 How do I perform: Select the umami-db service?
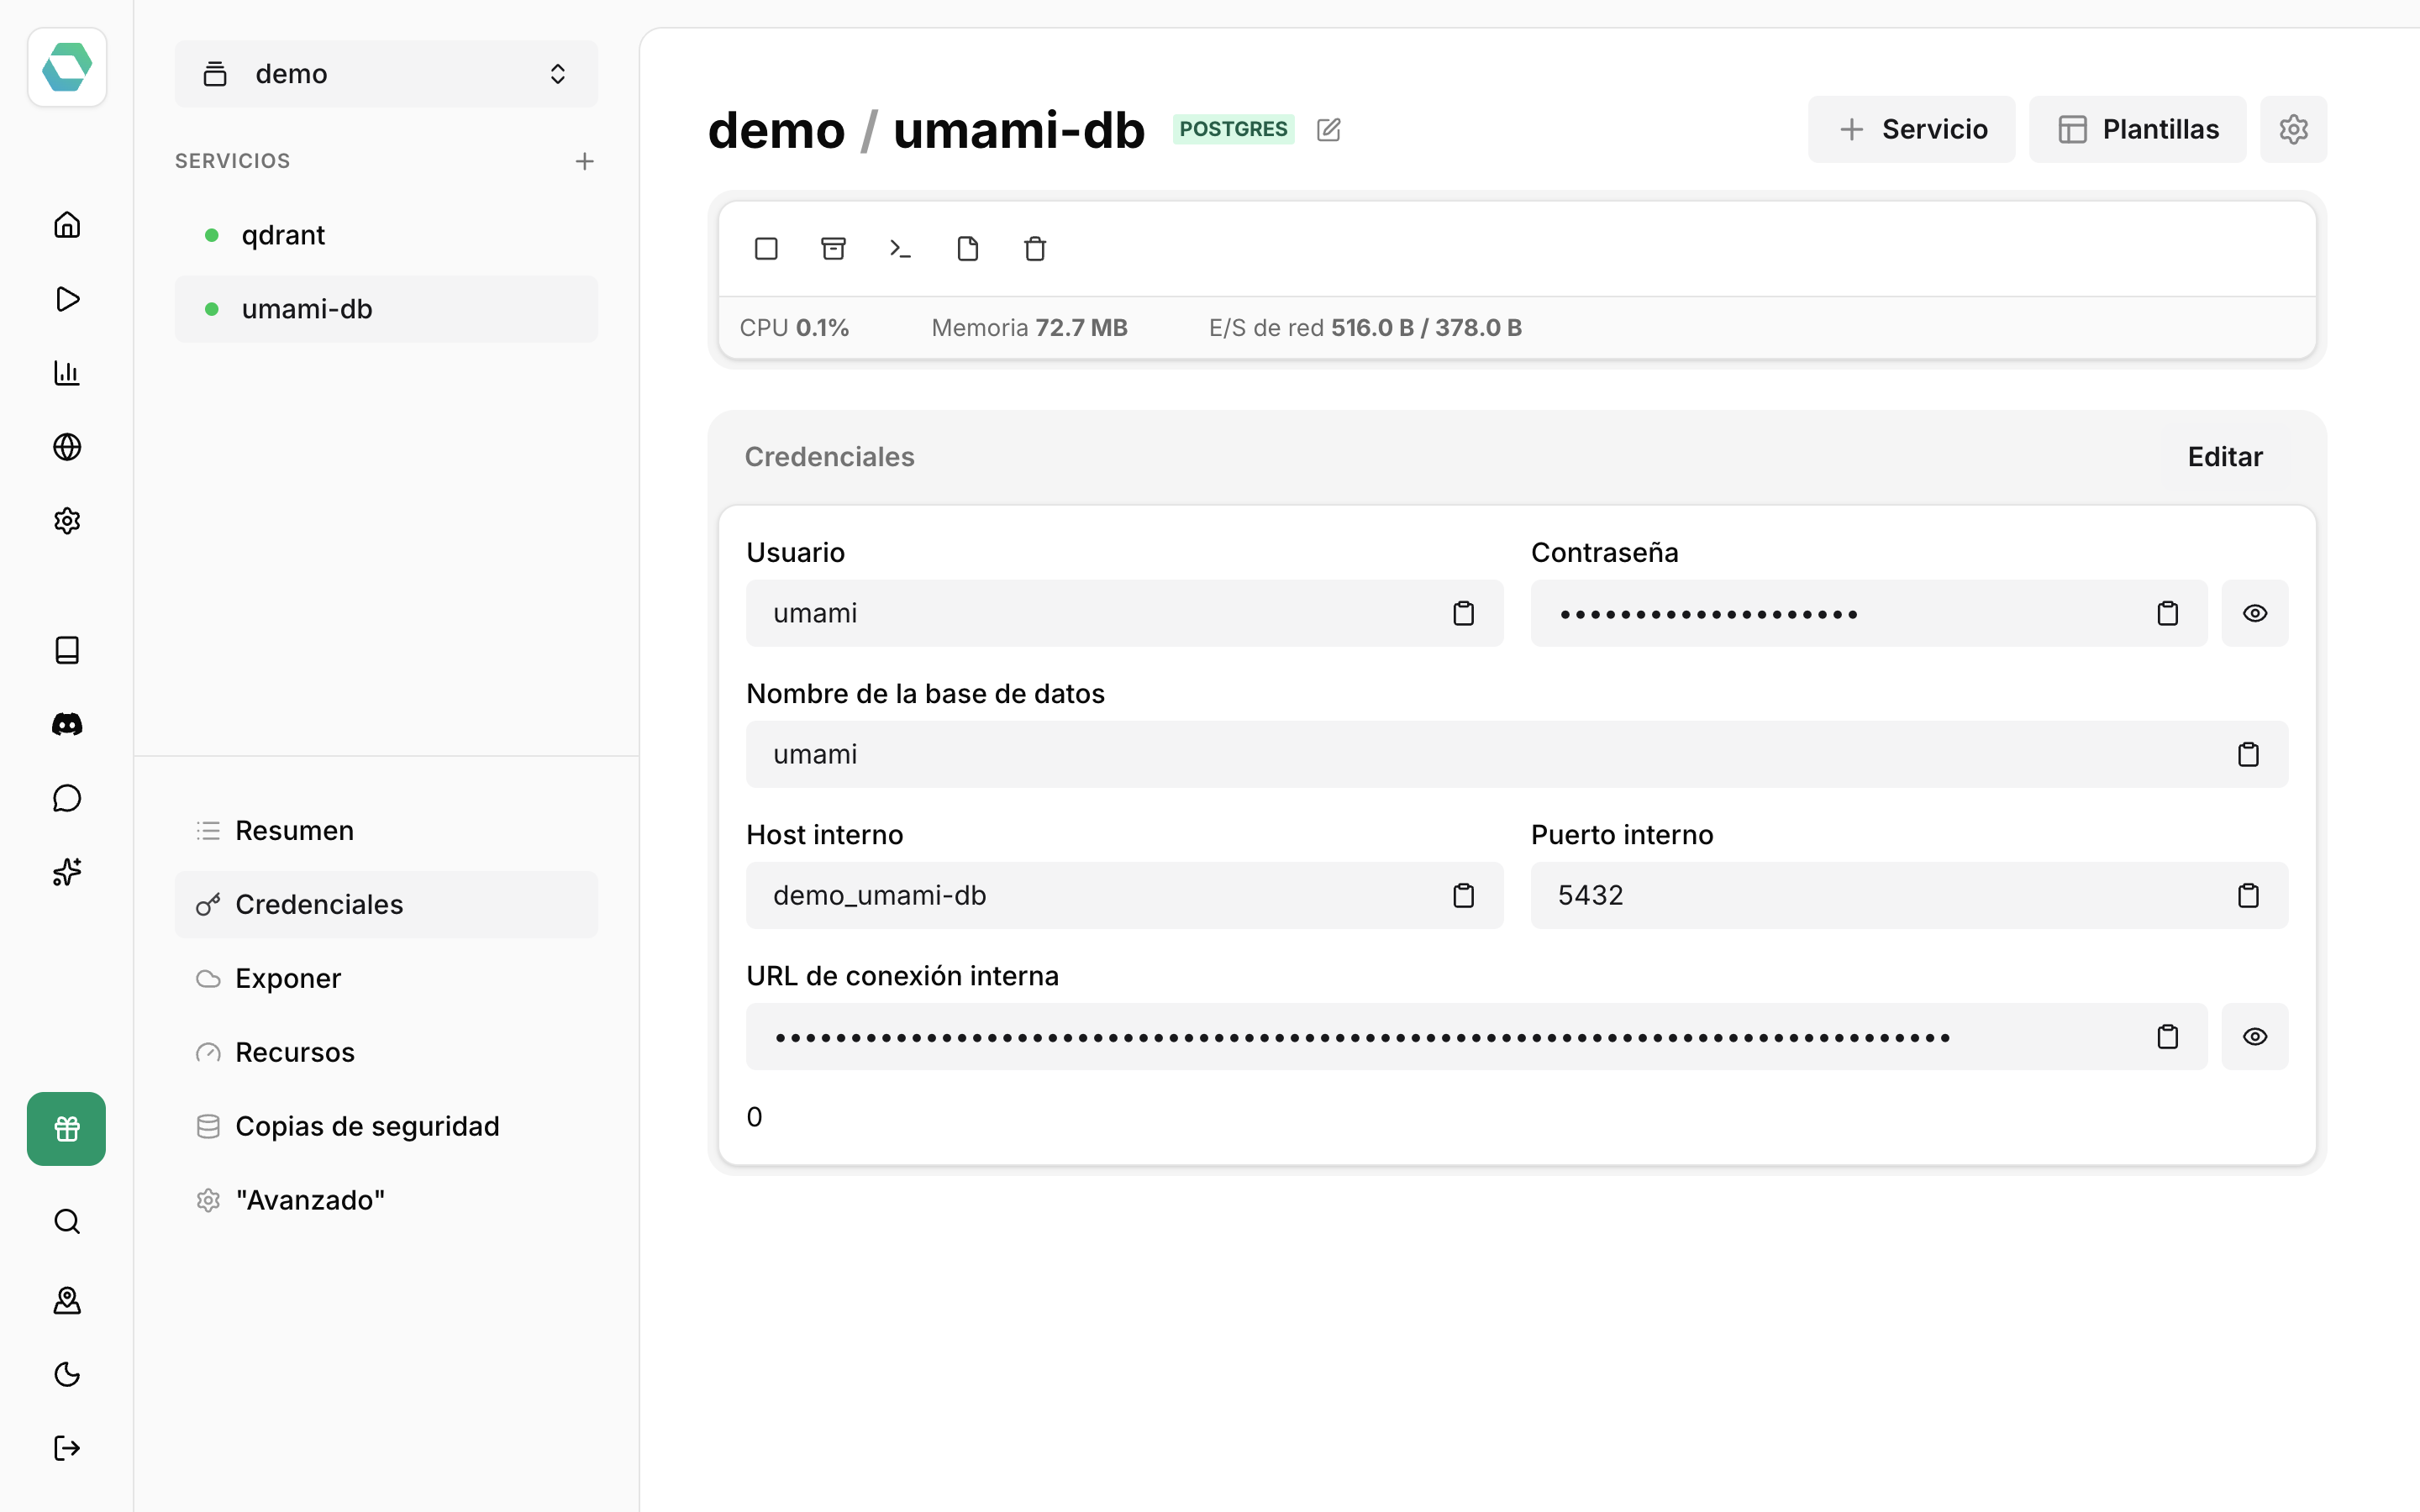(386, 309)
